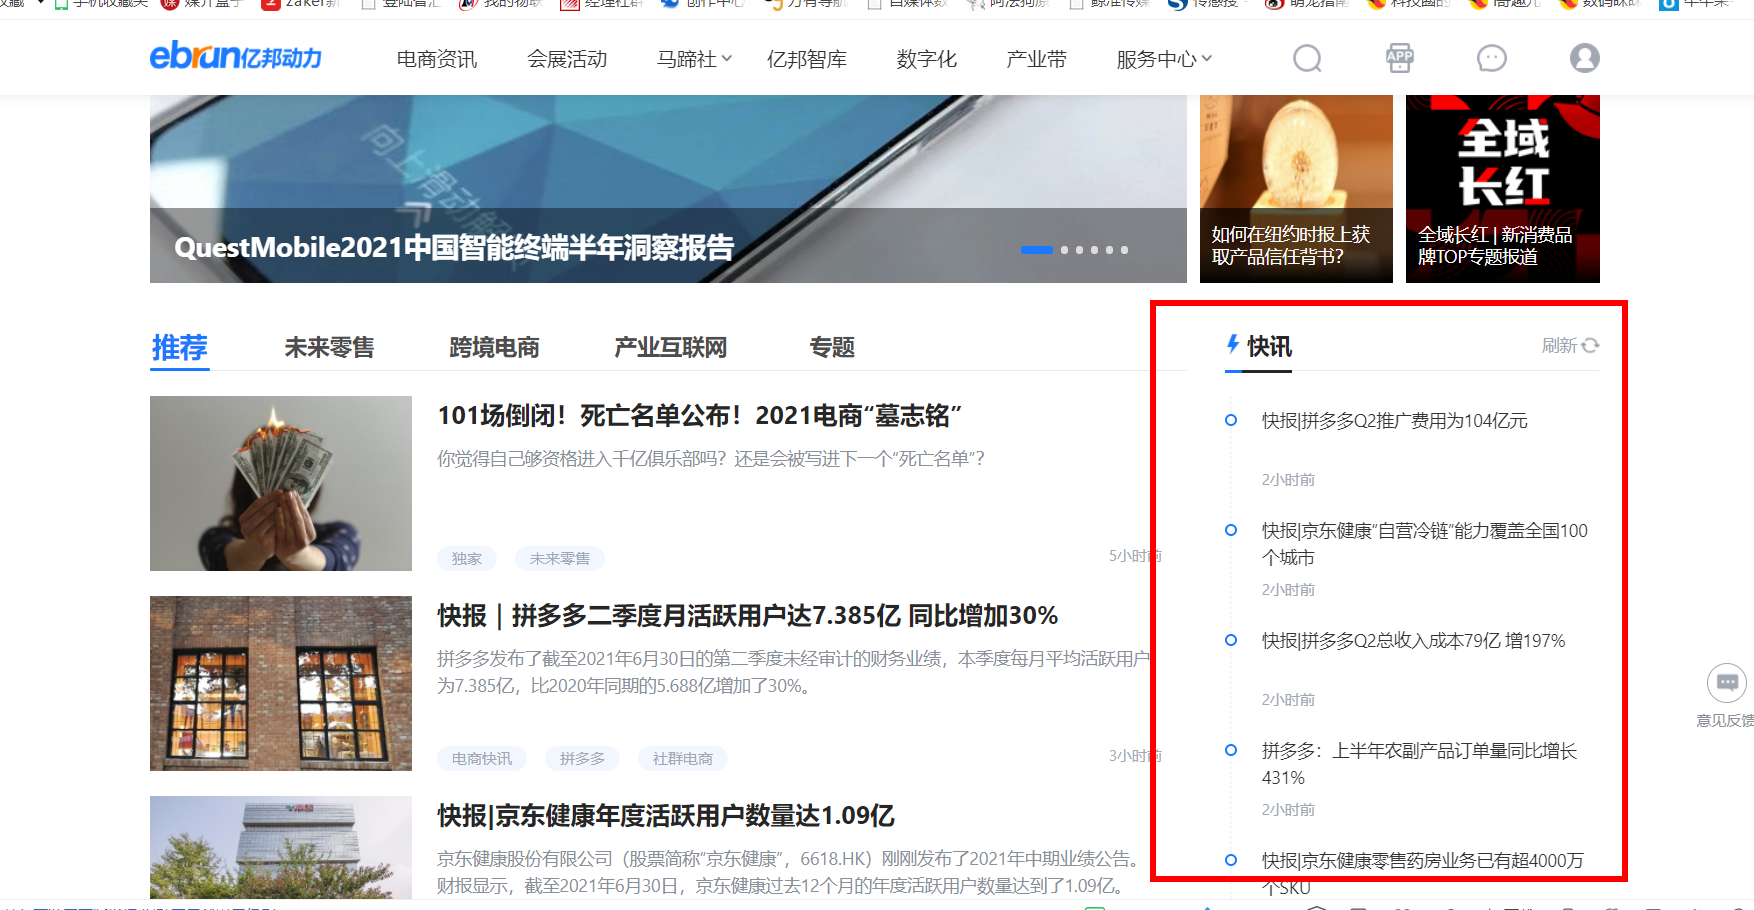The image size is (1754, 910).
Task: Select bullet marker for 拼多多Q2推广费用 item
Action: point(1231,420)
